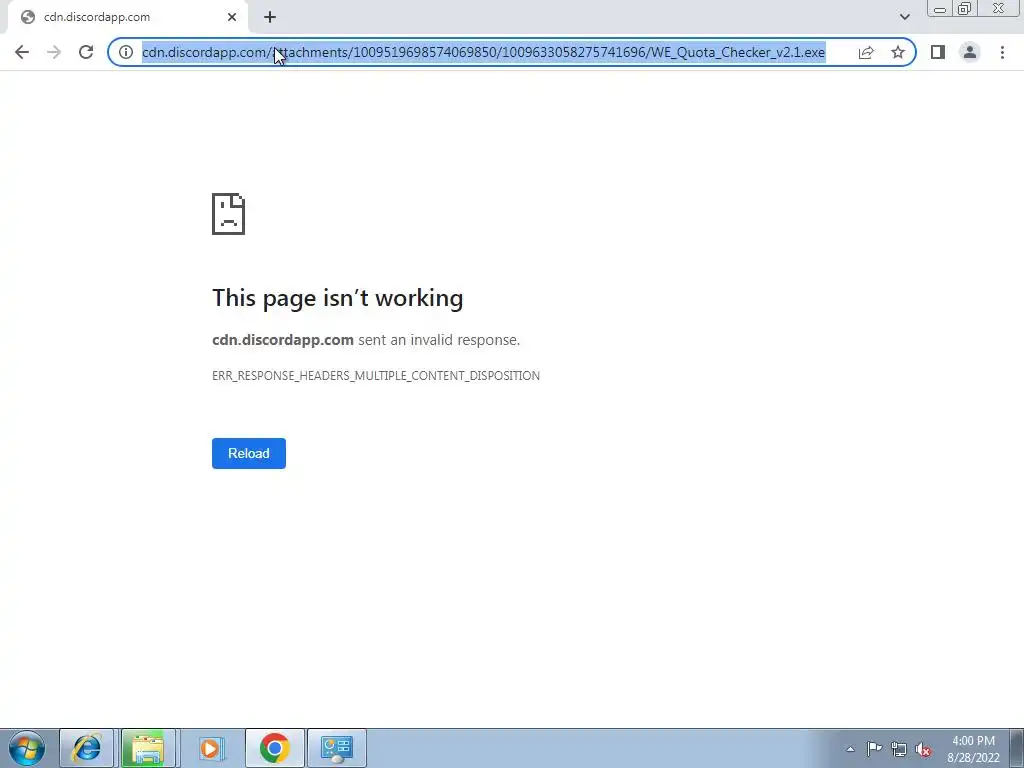Click the forward navigation arrow

(54, 52)
